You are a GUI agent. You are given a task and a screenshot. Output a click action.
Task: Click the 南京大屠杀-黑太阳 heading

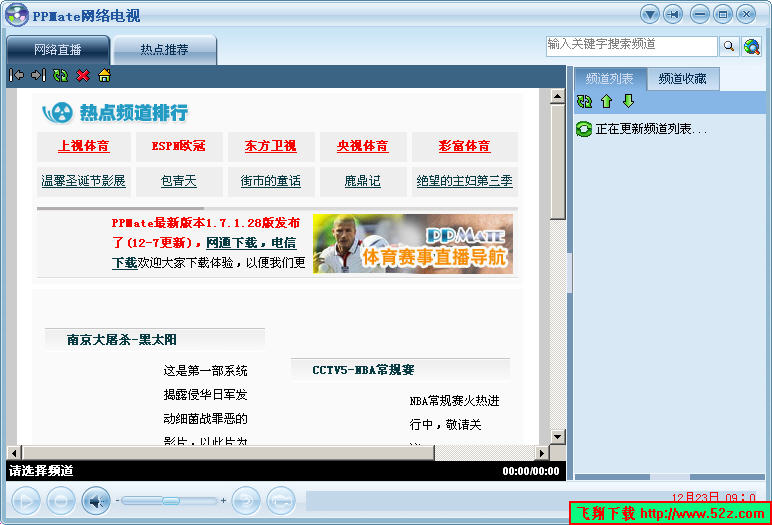(x=122, y=339)
